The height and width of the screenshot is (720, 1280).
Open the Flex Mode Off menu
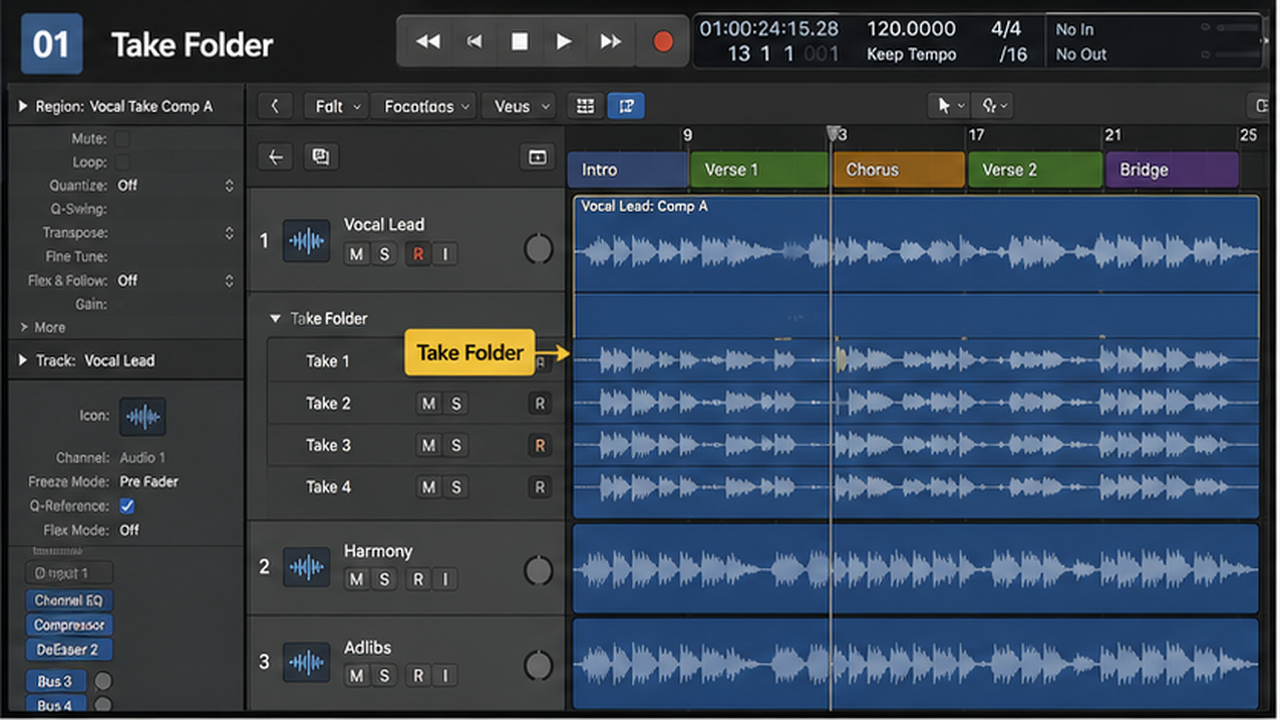[130, 530]
